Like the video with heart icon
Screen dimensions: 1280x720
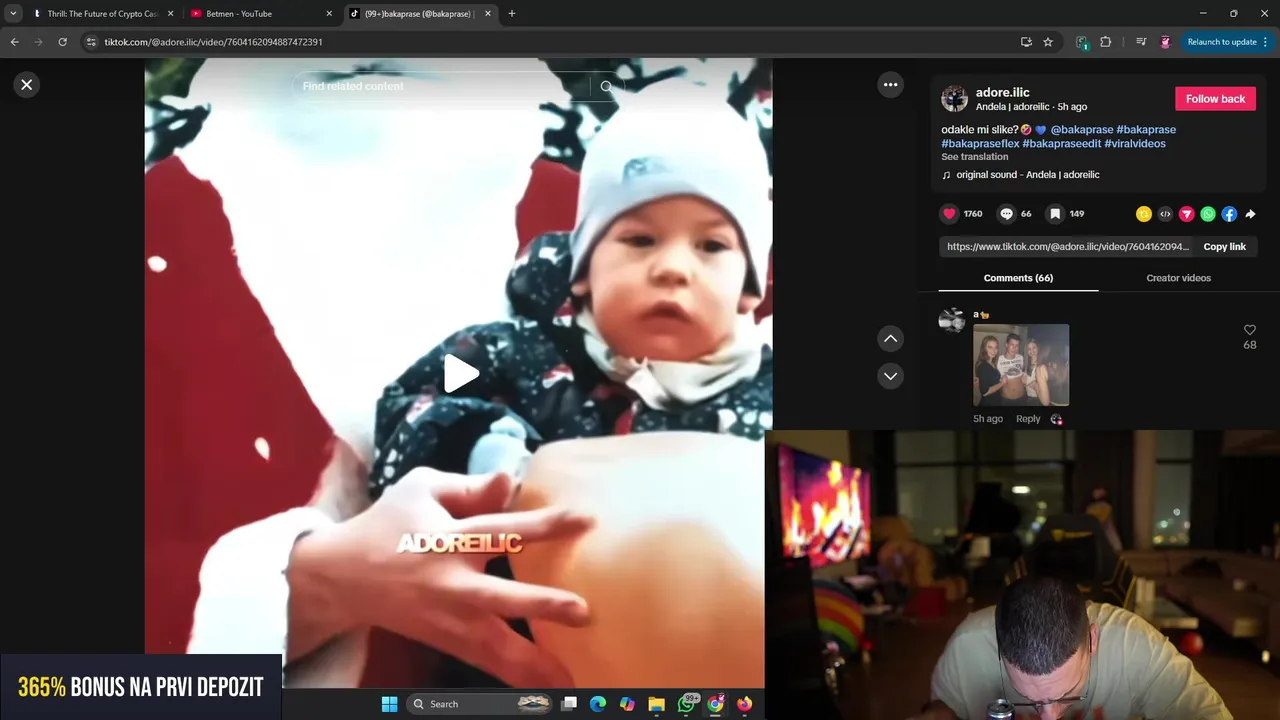coord(949,214)
